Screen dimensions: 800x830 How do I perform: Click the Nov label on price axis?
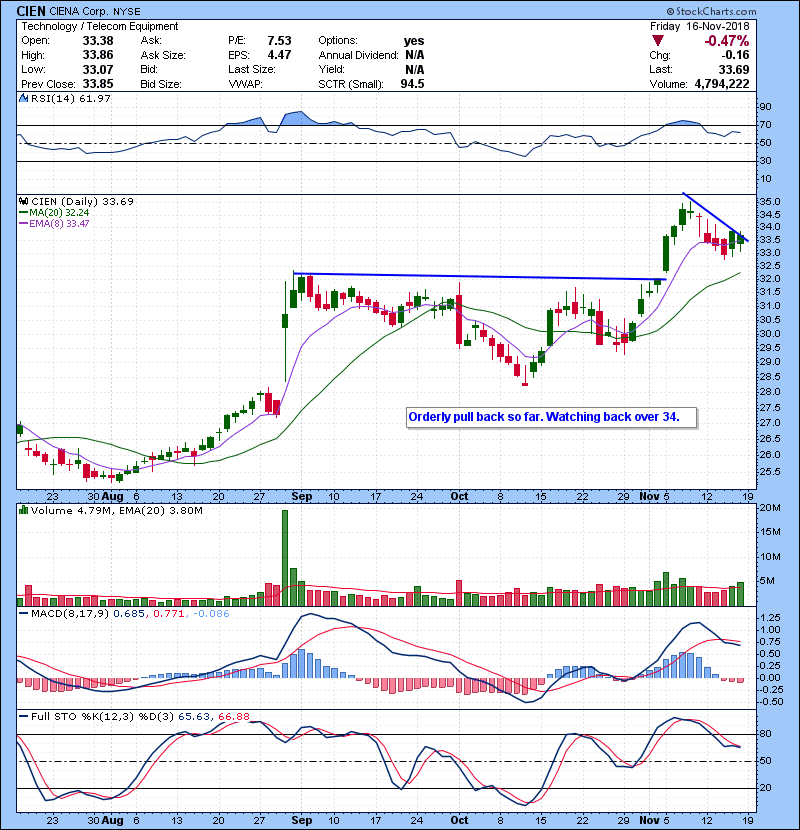point(650,497)
